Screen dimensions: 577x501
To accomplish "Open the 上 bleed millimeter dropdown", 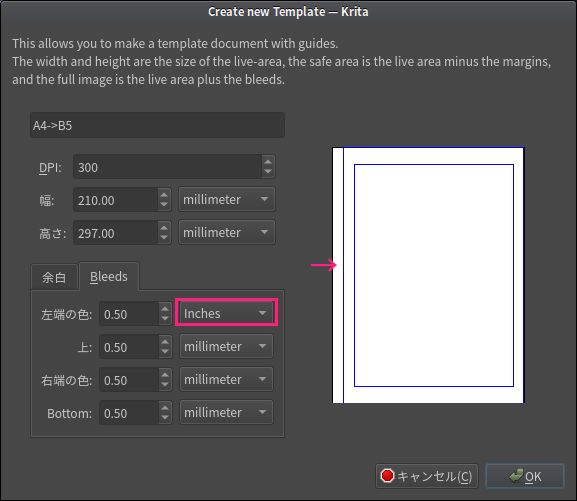I will point(226,346).
